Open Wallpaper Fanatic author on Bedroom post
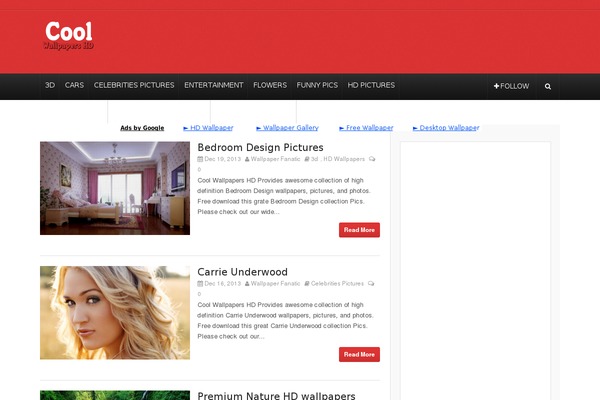Viewport: 600px width, 400px height. pos(275,159)
